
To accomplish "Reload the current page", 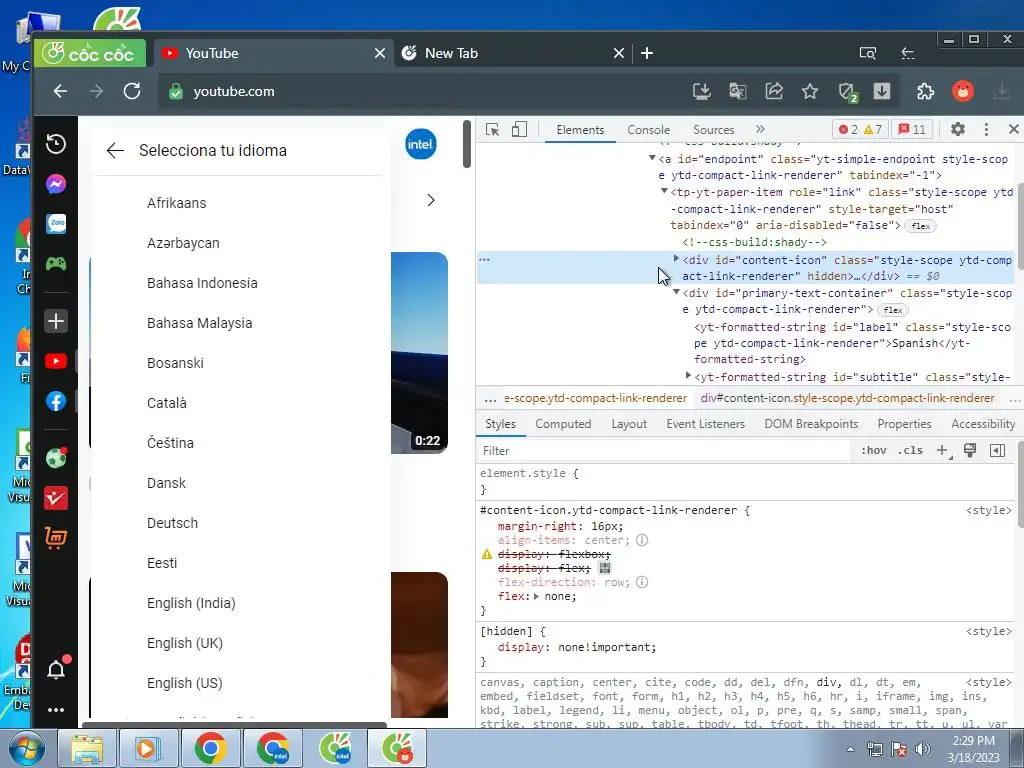I will coord(132,91).
